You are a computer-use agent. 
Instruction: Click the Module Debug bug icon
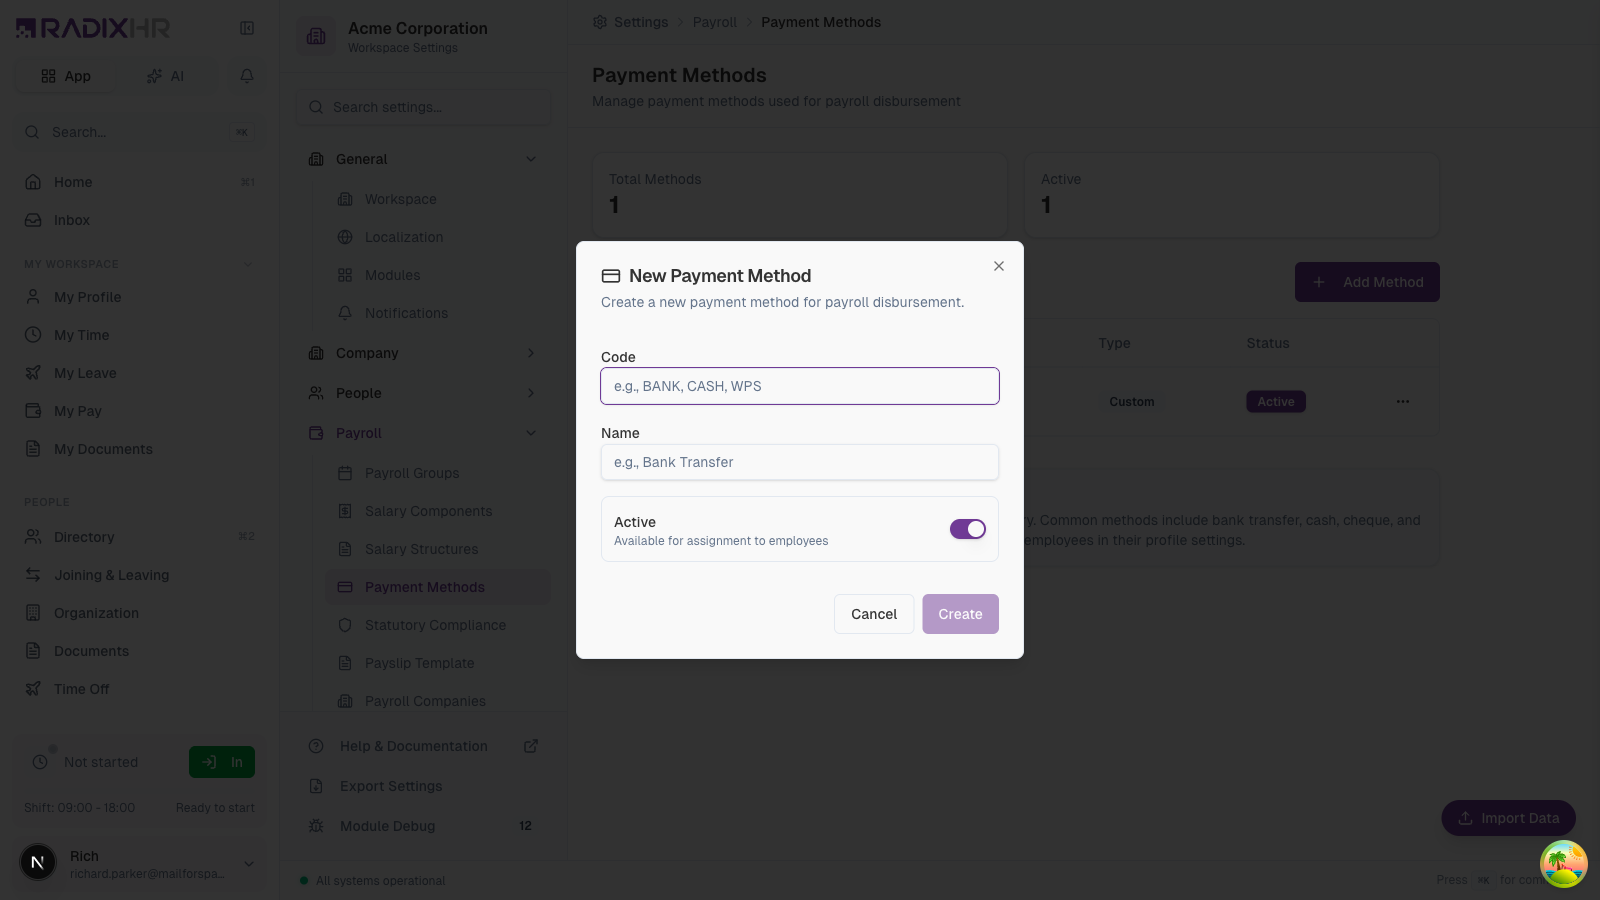[x=316, y=826]
